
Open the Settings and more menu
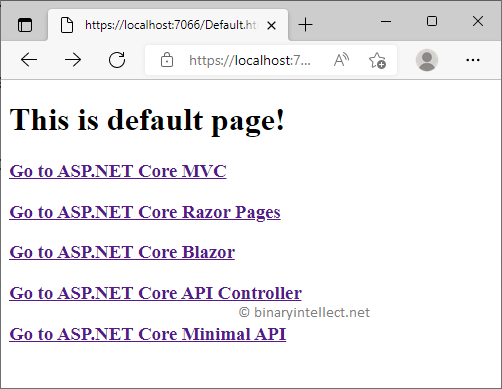[x=473, y=60]
